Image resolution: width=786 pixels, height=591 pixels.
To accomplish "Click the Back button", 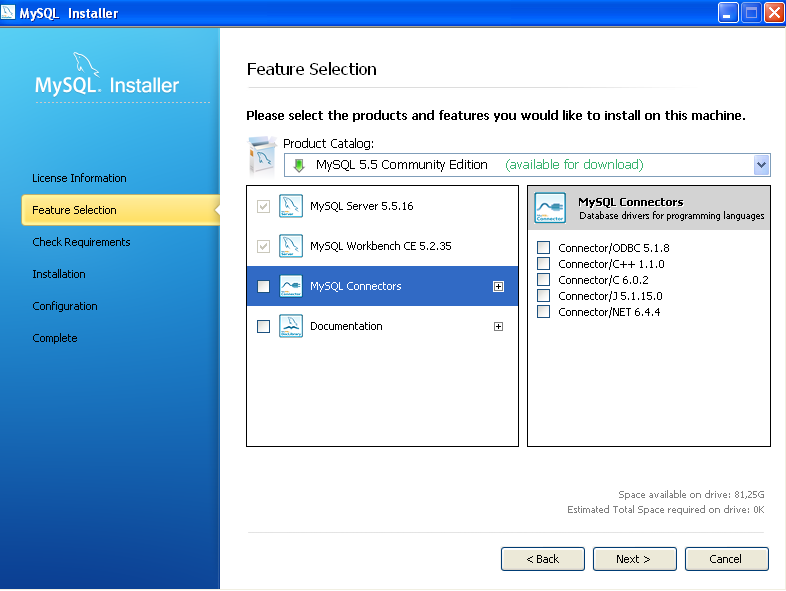I will pos(543,559).
